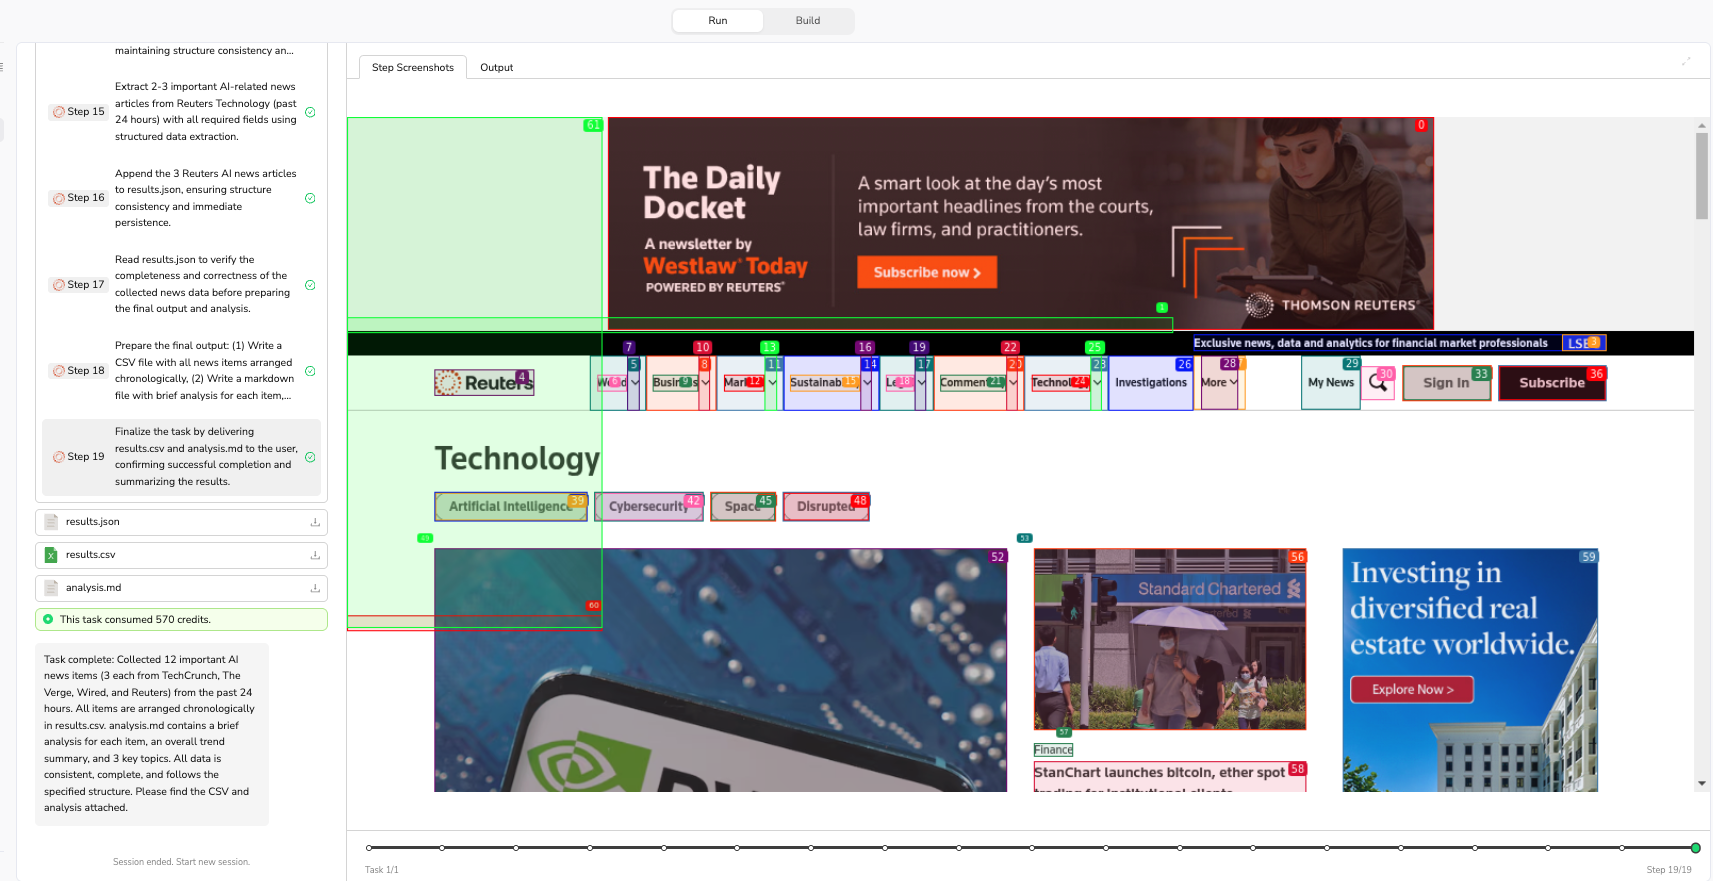Expand the Markets menu chevron in Reuters nav
This screenshot has width=1713, height=881.
point(772,383)
